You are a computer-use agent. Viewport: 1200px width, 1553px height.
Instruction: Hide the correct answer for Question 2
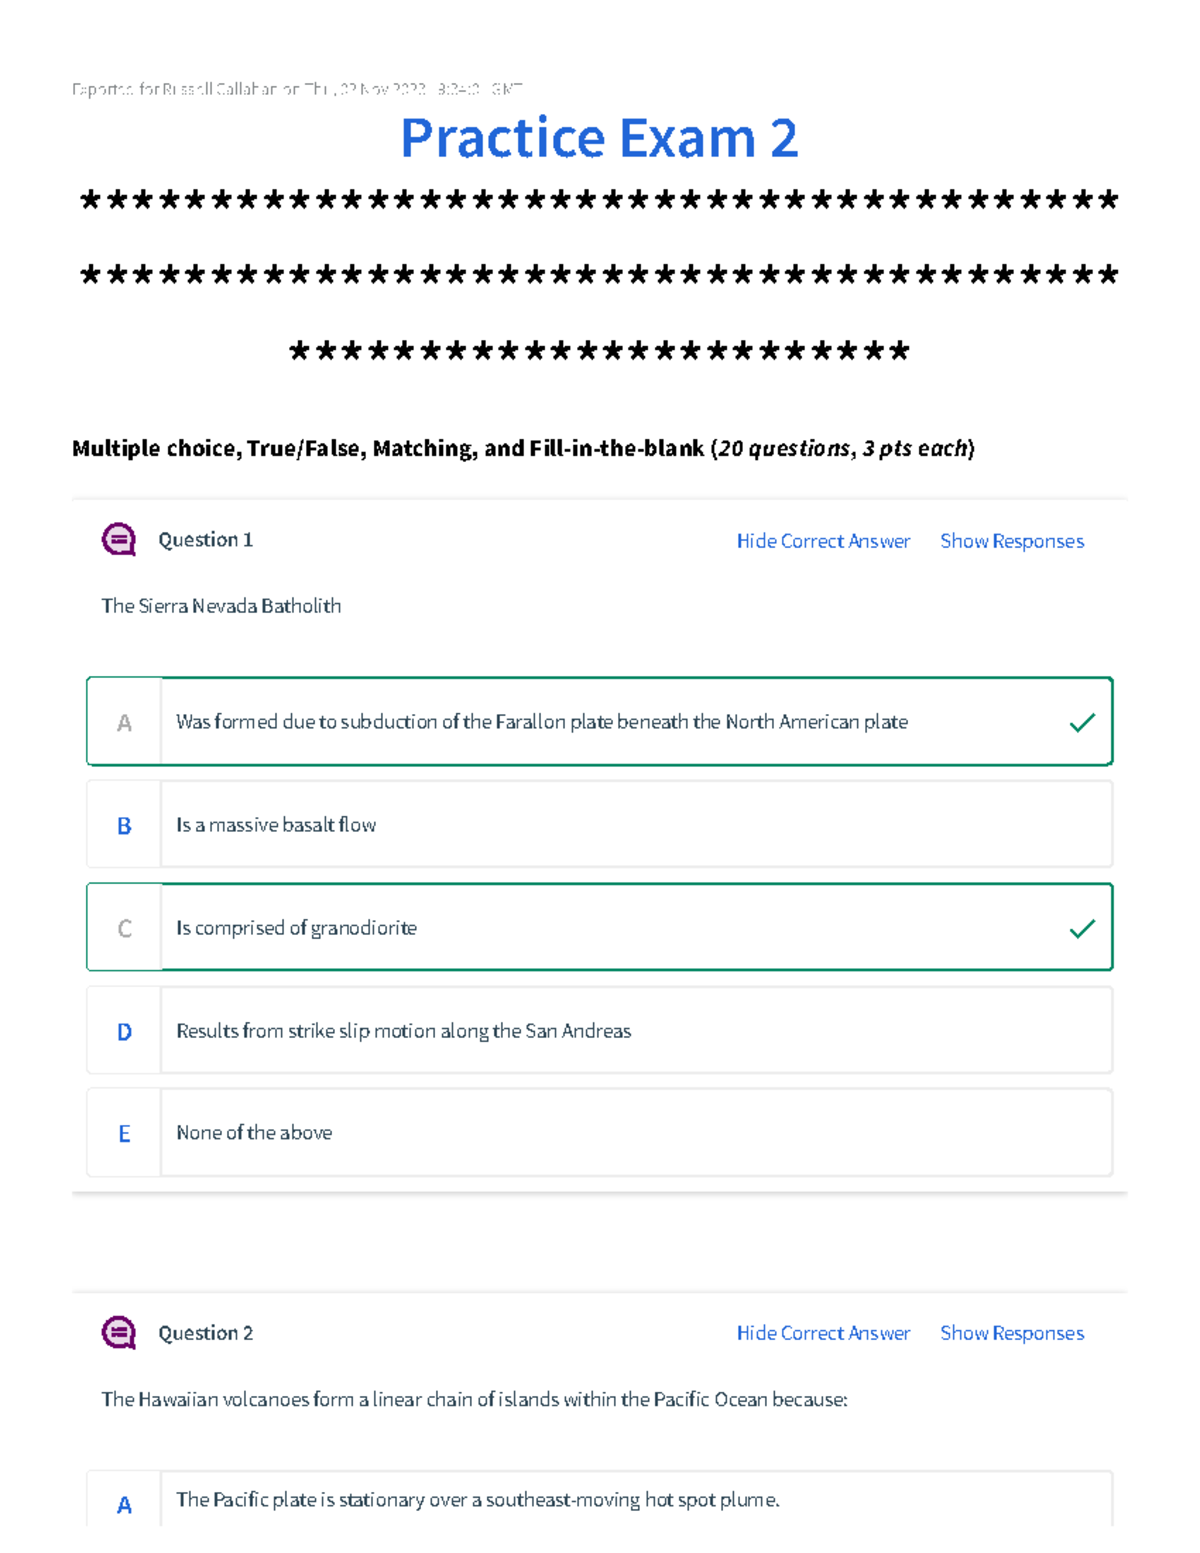coord(823,1333)
